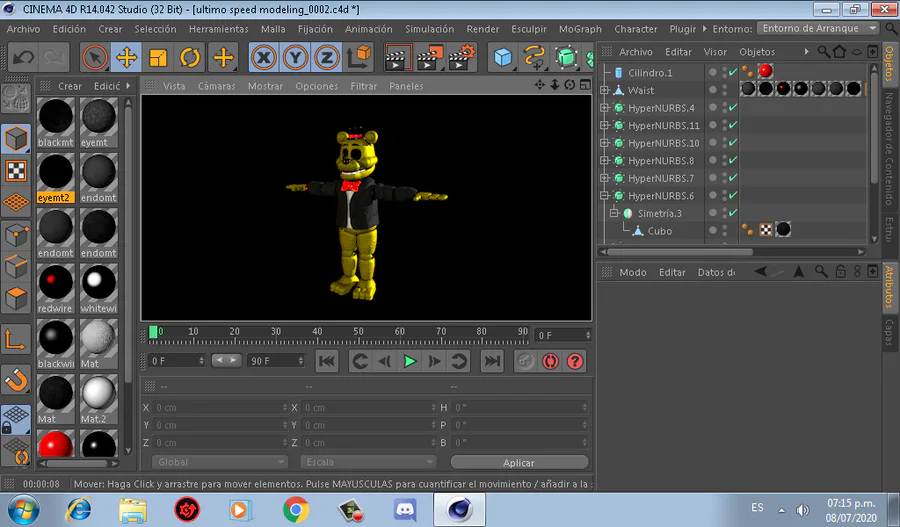
Task: Activate the Scale tool
Action: pos(158,57)
